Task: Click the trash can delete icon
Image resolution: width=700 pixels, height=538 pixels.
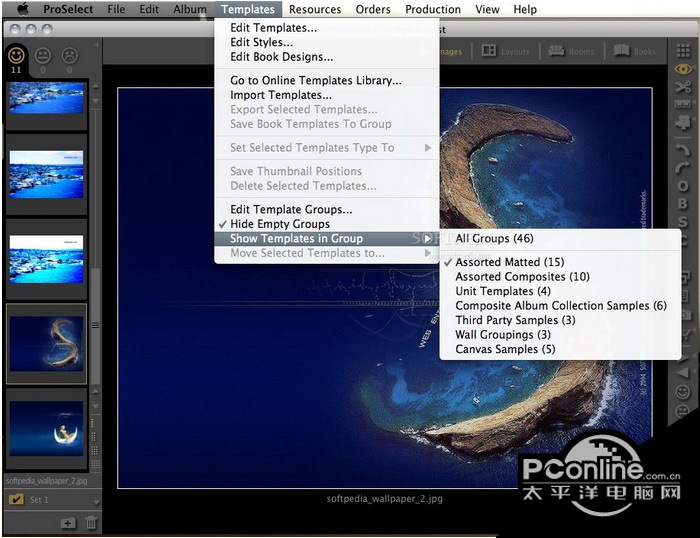Action: [91, 522]
